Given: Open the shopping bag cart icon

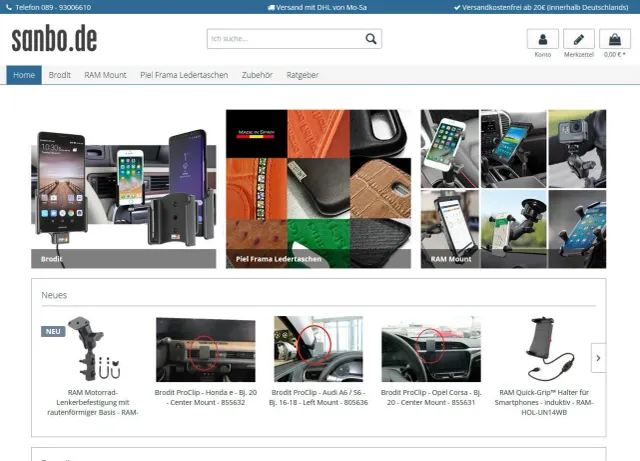Looking at the screenshot, I should point(615,39).
